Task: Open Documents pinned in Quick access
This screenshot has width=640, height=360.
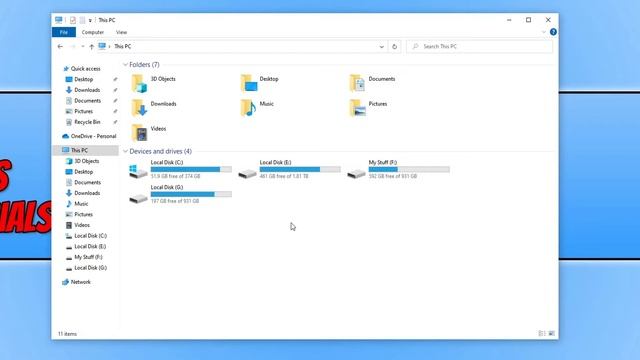Action: (x=83, y=100)
